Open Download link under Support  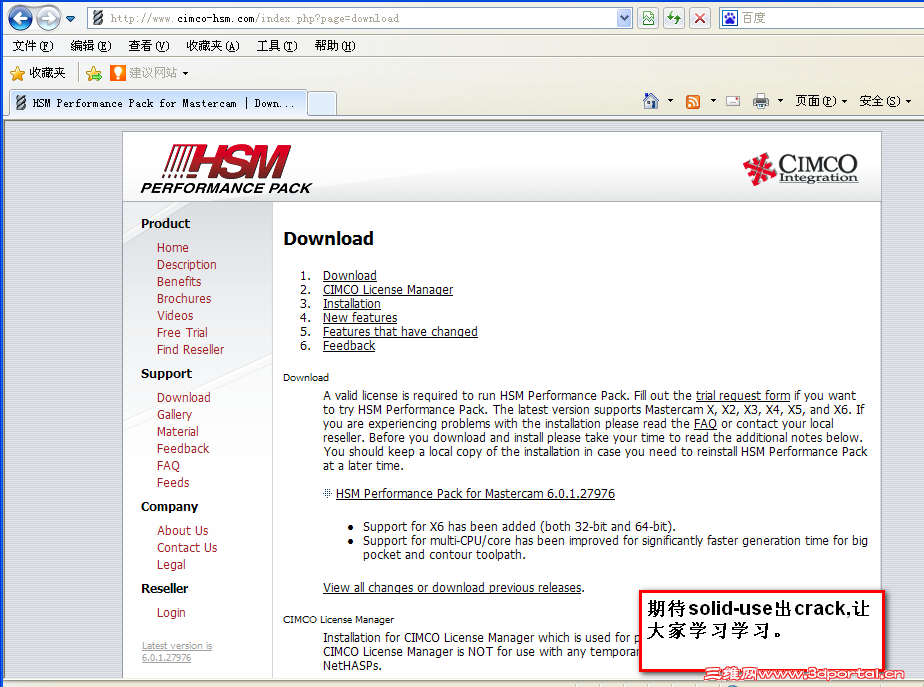click(184, 398)
